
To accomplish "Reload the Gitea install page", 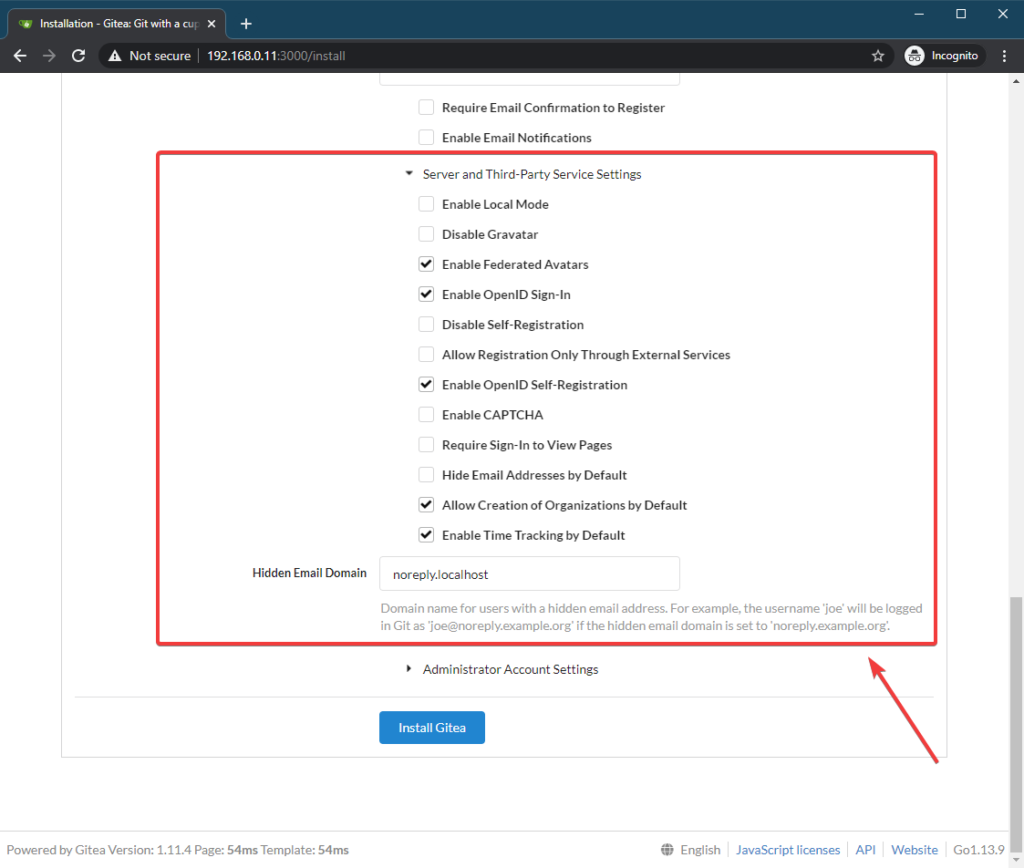I will [78, 56].
